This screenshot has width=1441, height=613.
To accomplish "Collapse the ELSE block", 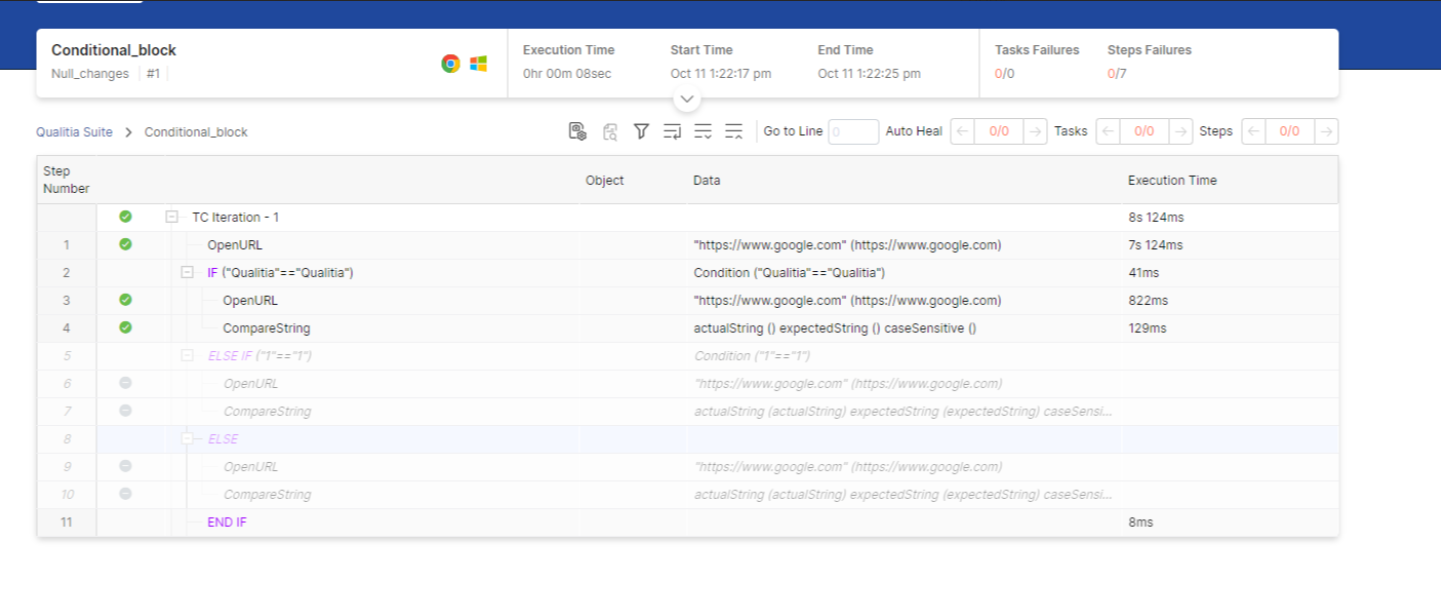I will click(187, 439).
